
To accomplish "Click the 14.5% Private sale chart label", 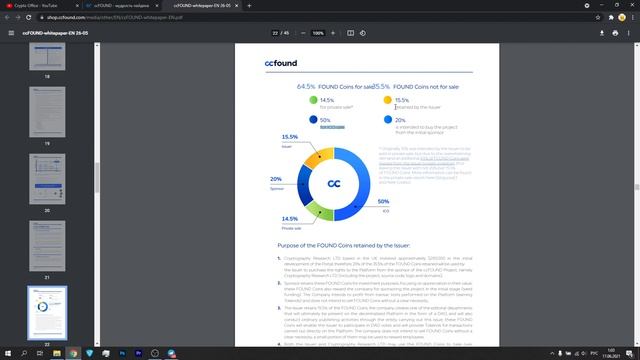I will [291, 223].
